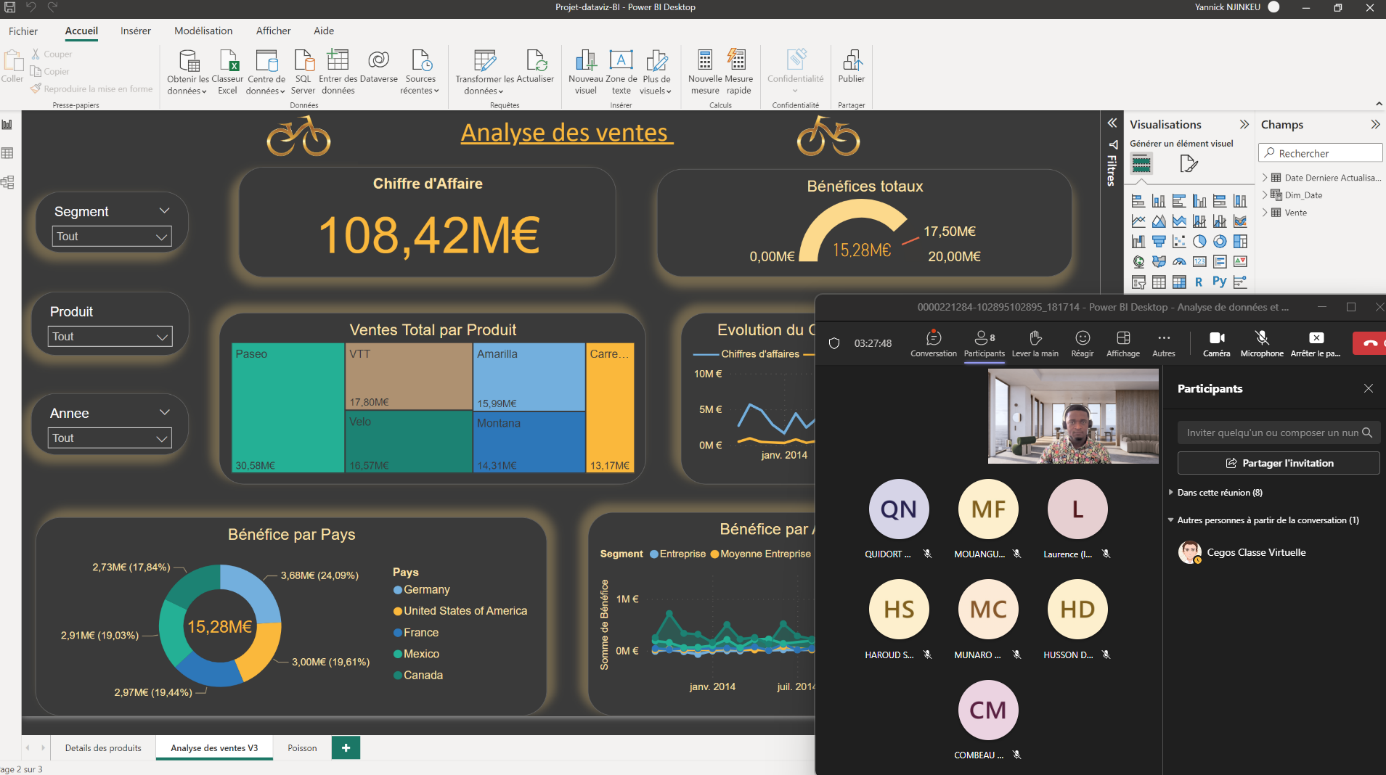Expand the Vente table in Champs
Screen dimensions: 1386x775
coord(1265,212)
